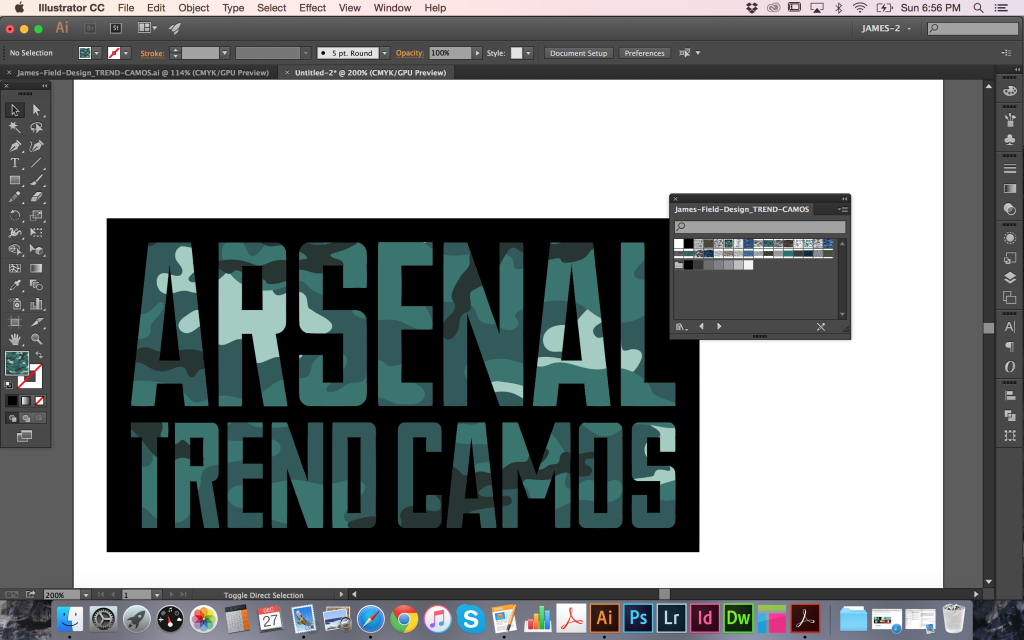Select the Scale tool
This screenshot has height=640, width=1024.
pyautogui.click(x=37, y=215)
